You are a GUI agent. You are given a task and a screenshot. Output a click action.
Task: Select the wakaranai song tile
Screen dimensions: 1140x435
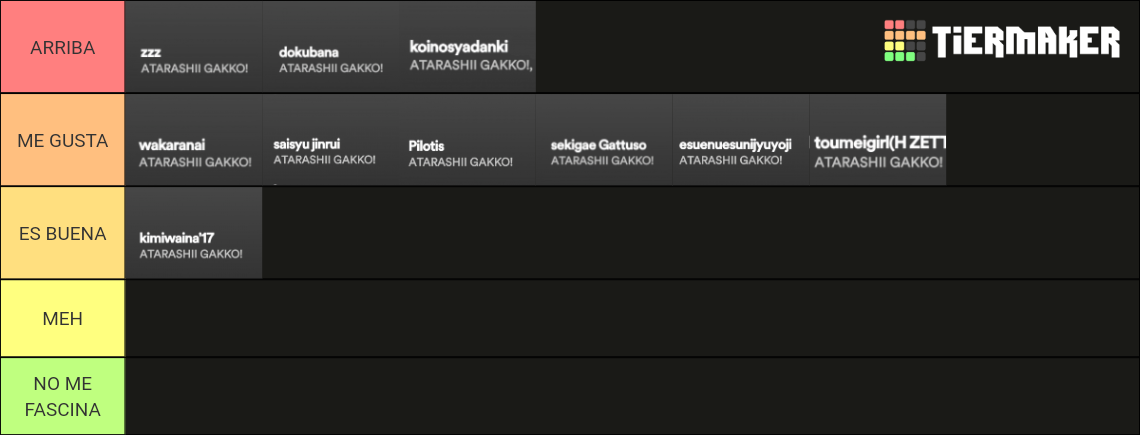tap(193, 140)
